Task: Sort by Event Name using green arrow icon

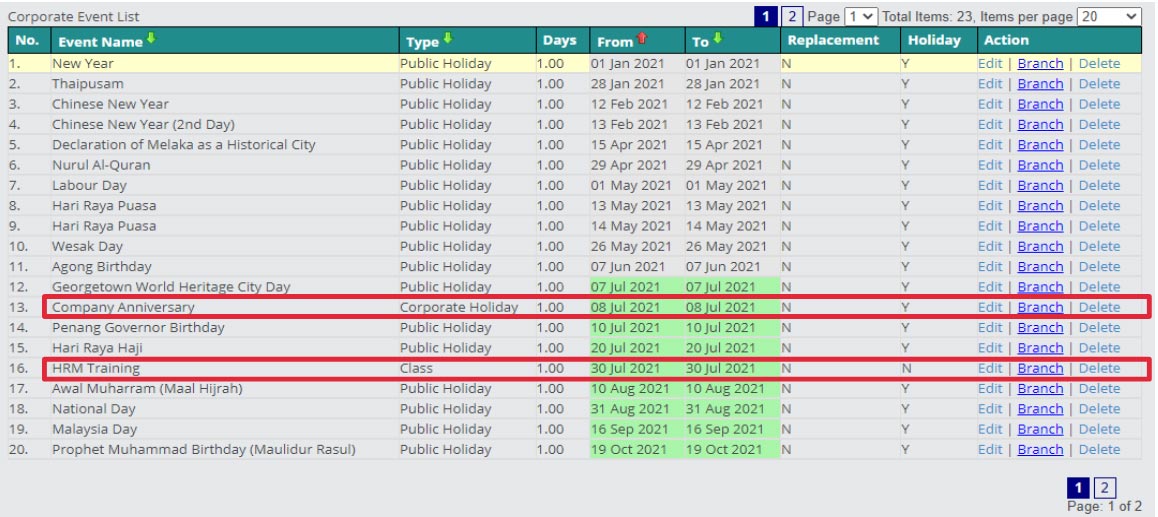Action: (x=151, y=38)
